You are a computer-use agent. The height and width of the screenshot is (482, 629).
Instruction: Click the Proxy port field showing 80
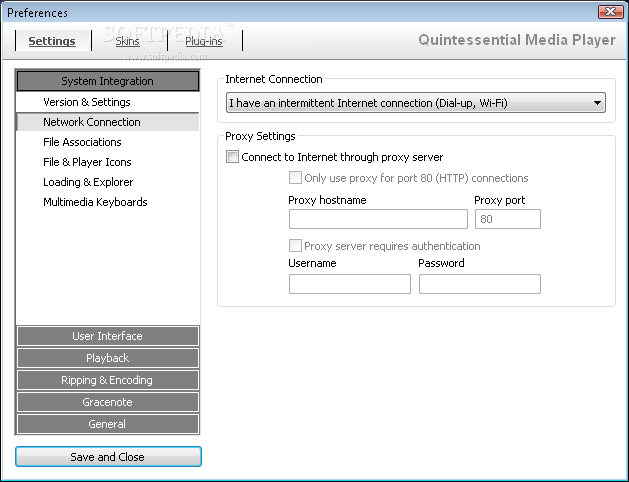click(508, 219)
